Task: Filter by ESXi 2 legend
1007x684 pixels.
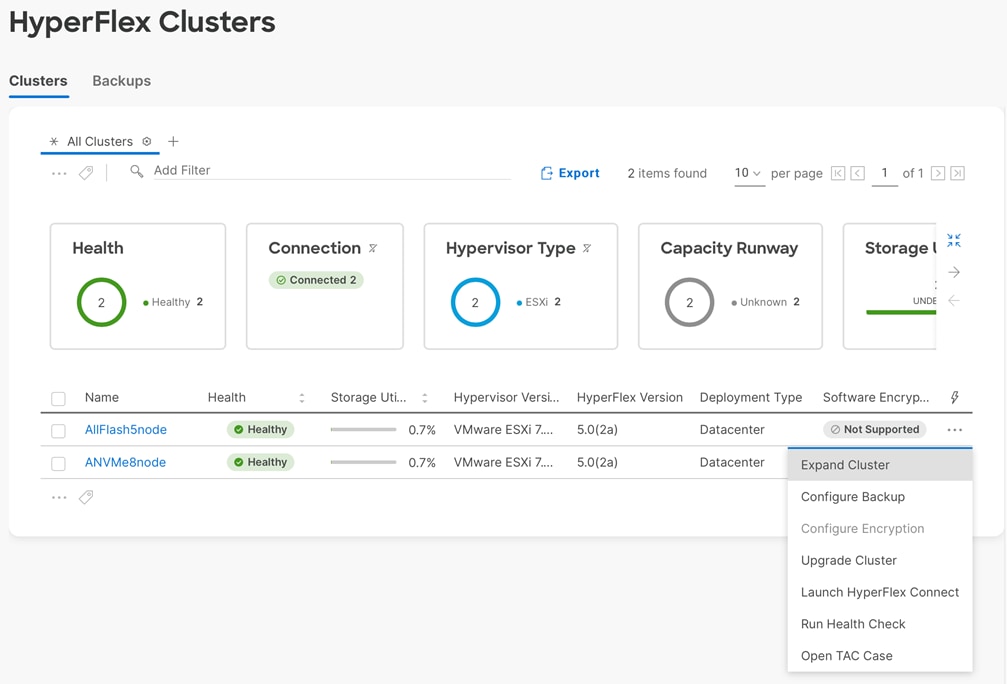Action: coord(539,302)
